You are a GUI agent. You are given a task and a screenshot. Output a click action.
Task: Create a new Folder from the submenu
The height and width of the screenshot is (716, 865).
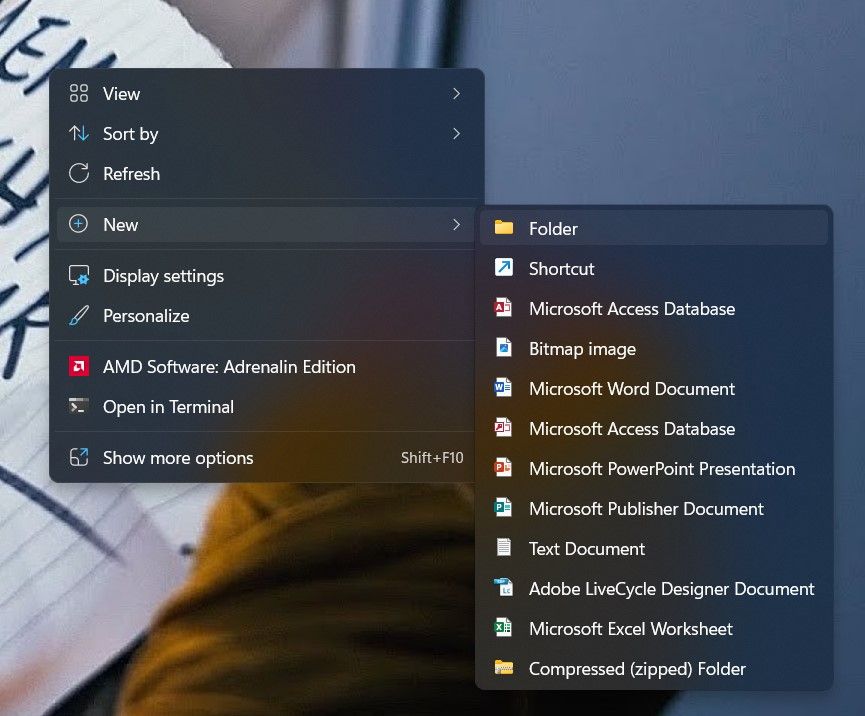(x=553, y=228)
